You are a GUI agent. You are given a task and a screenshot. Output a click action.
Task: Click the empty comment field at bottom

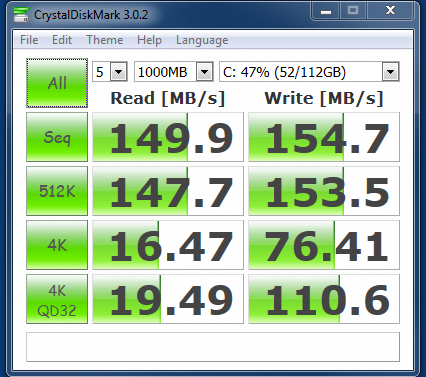(x=213, y=347)
